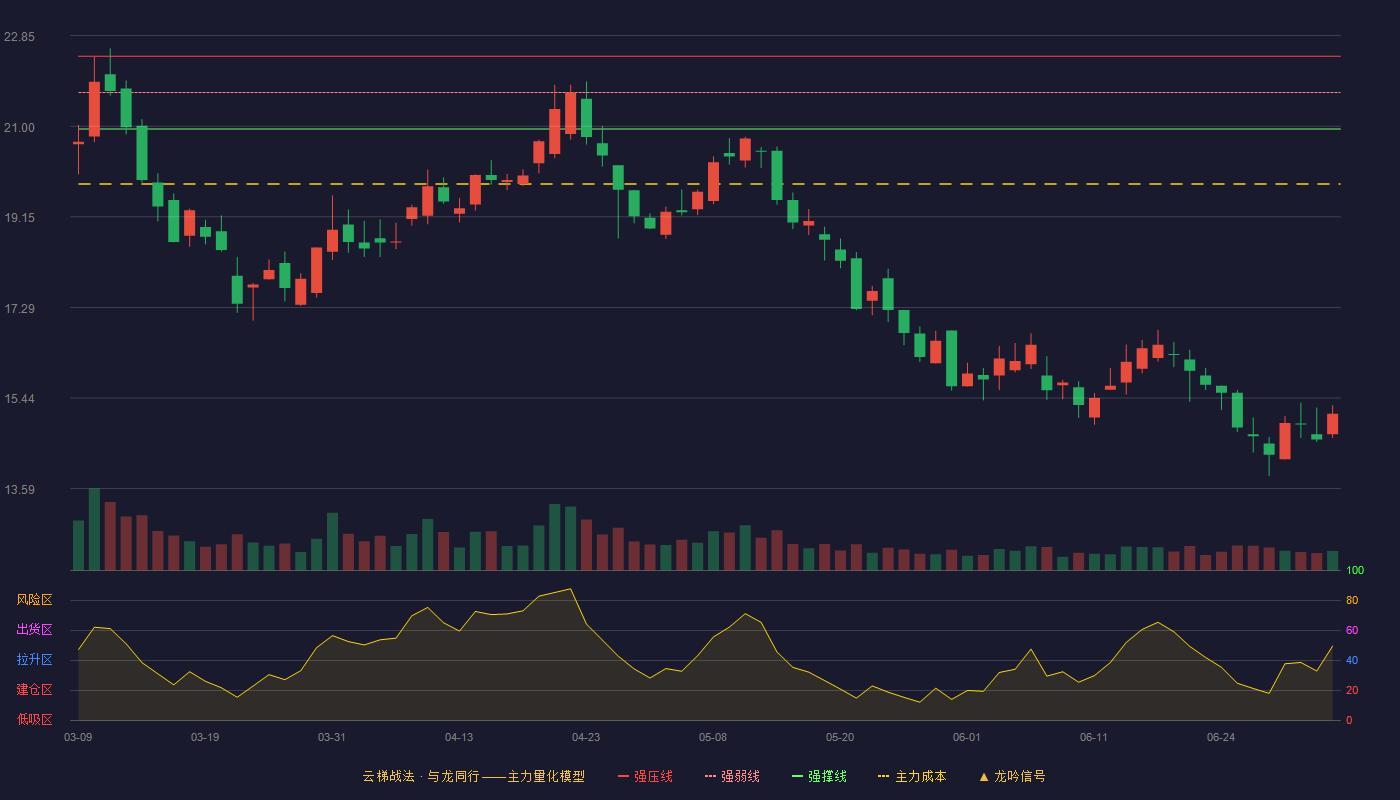Click the blue 40 indicator scale label
Screen dimensions: 1400x800
1352,660
